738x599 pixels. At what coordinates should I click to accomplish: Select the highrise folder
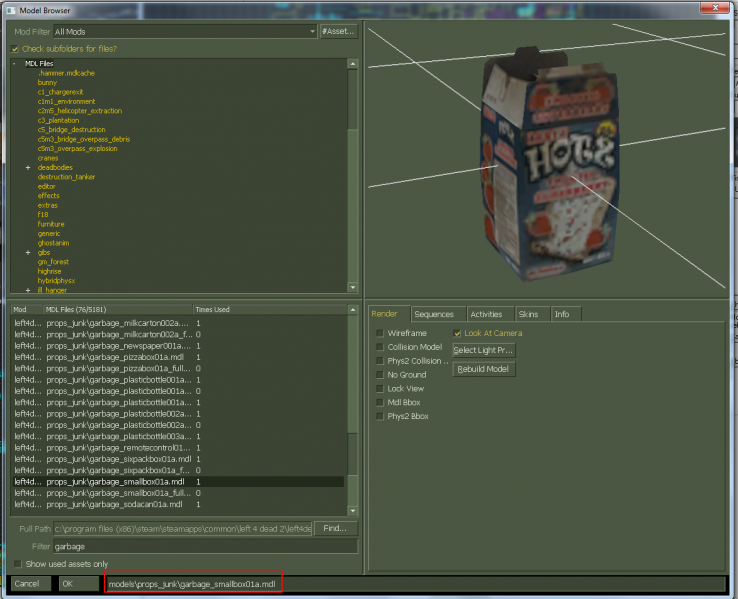coord(49,272)
